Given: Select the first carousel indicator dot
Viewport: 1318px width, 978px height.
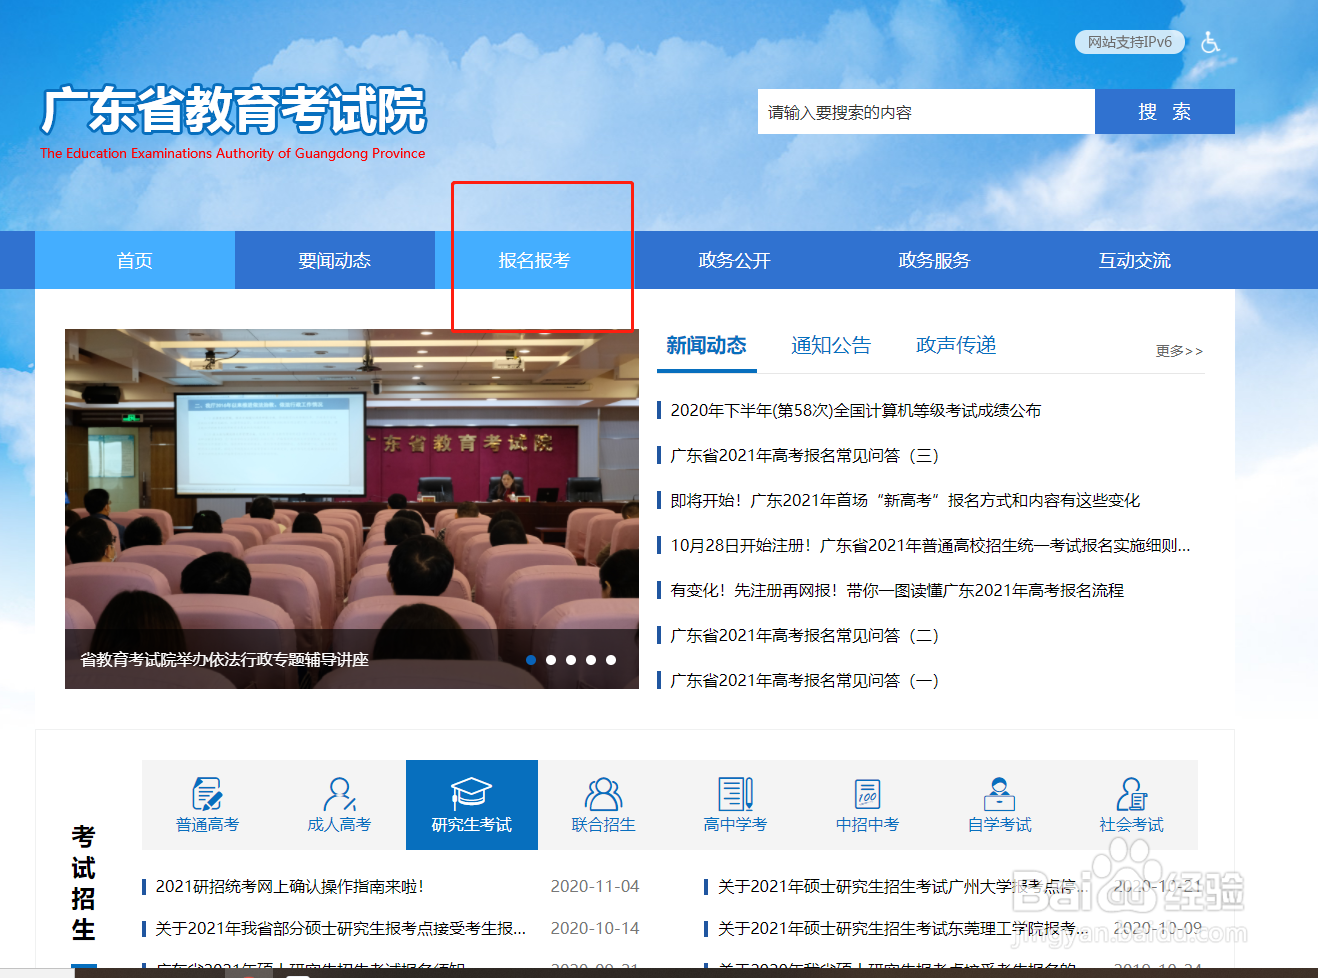Looking at the screenshot, I should [x=531, y=660].
